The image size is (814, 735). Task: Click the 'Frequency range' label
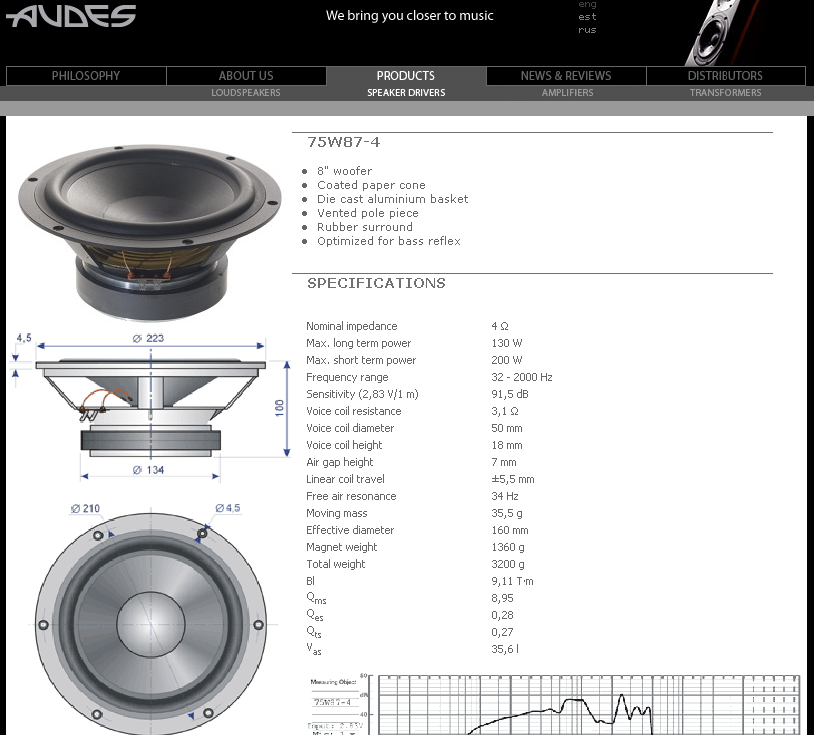[x=347, y=377]
